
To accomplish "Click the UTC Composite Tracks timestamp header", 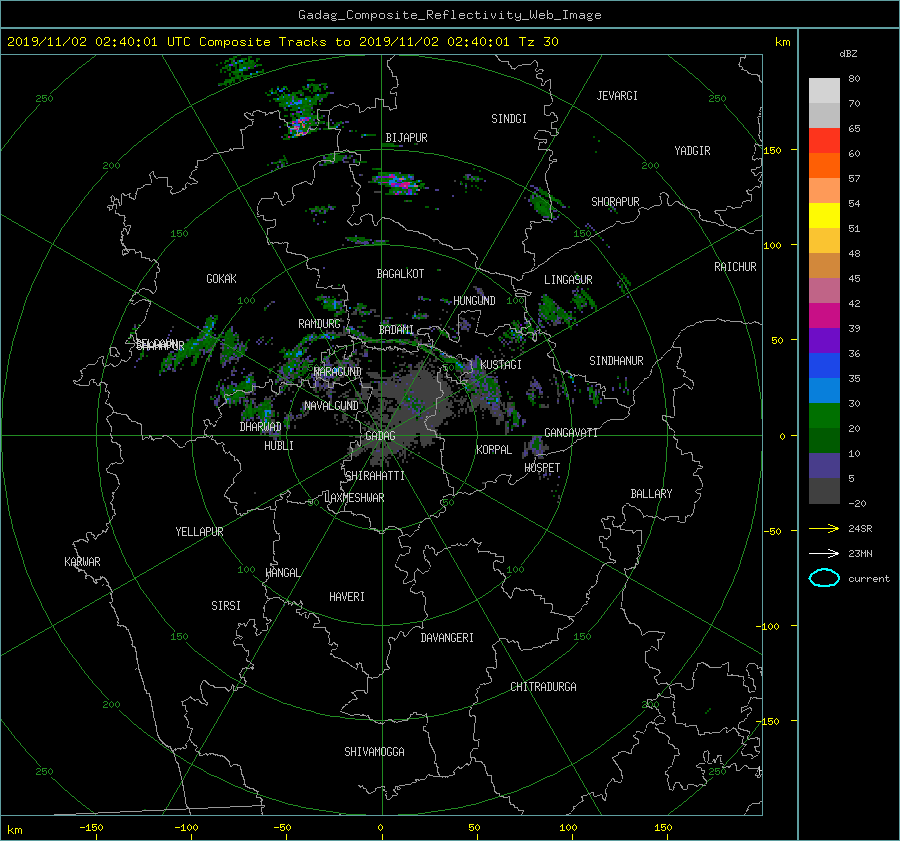I will pos(282,42).
